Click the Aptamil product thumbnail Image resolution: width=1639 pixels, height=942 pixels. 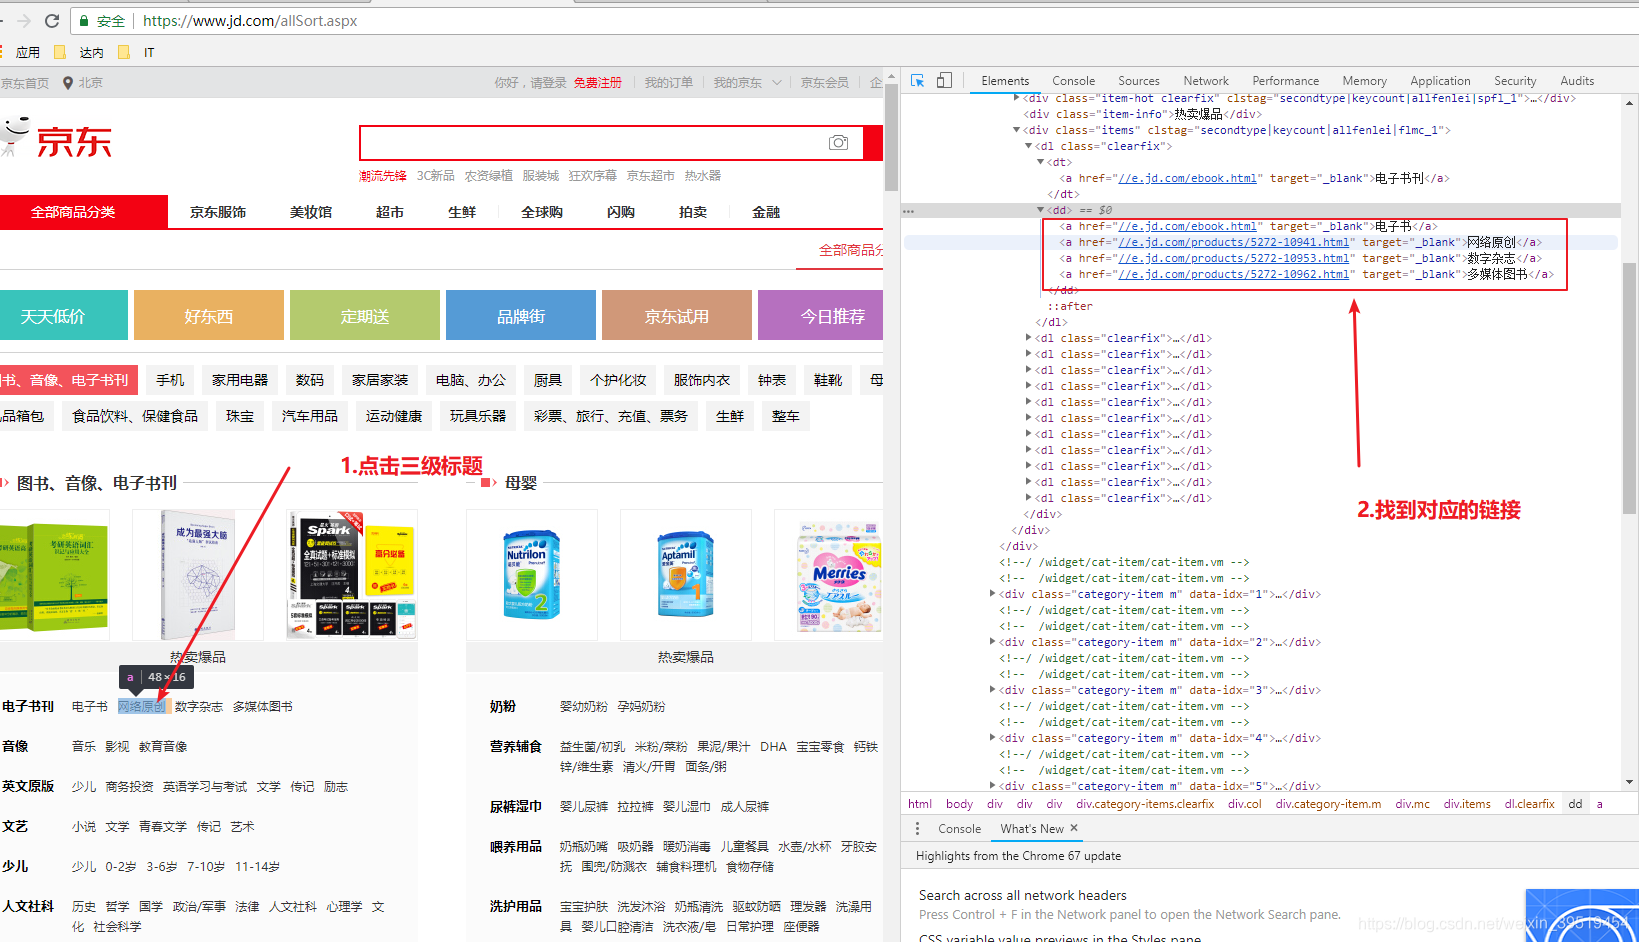point(686,574)
